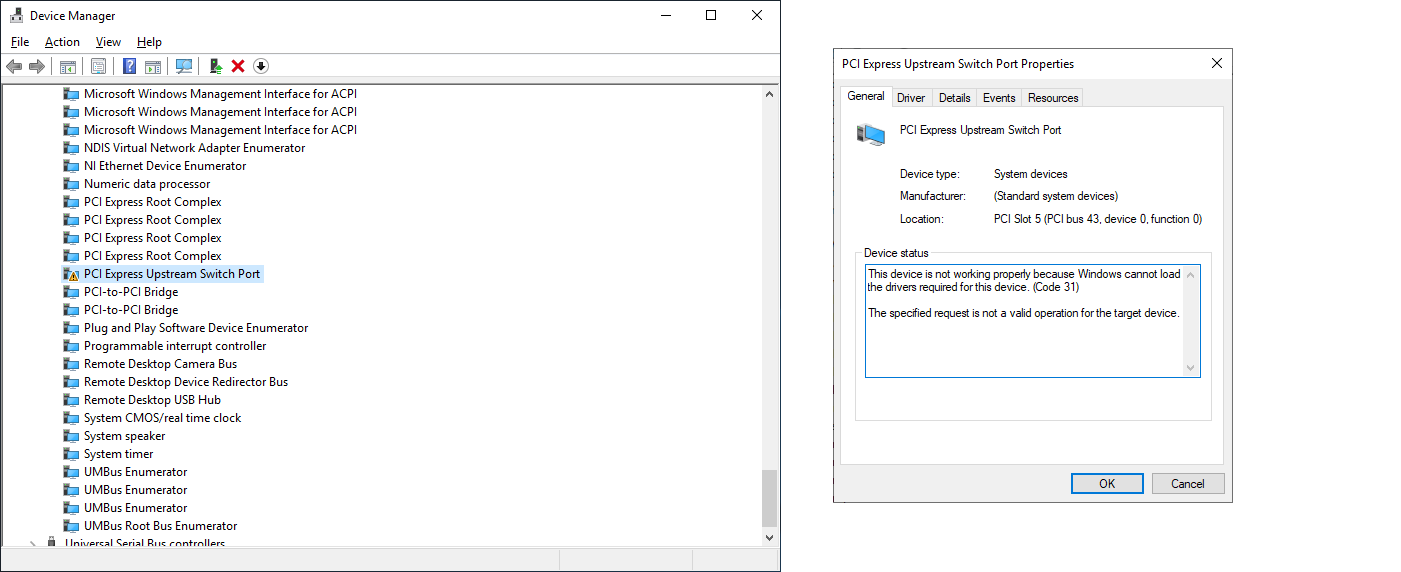The image size is (1401, 572).
Task: Click the System CMOS/real time clock icon
Action: click(71, 418)
